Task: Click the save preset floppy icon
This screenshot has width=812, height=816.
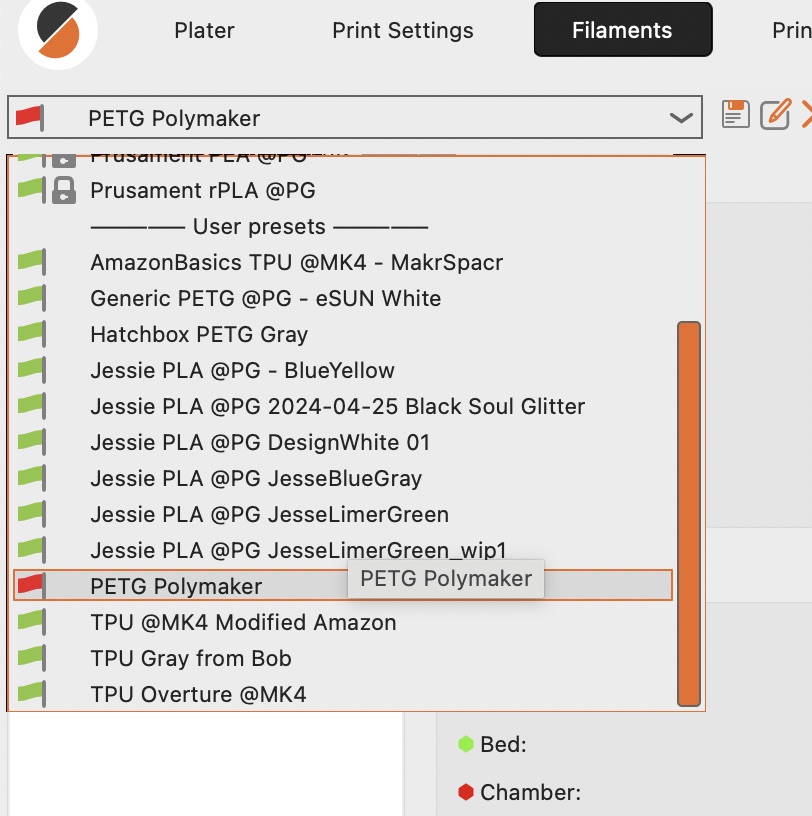Action: tap(735, 114)
